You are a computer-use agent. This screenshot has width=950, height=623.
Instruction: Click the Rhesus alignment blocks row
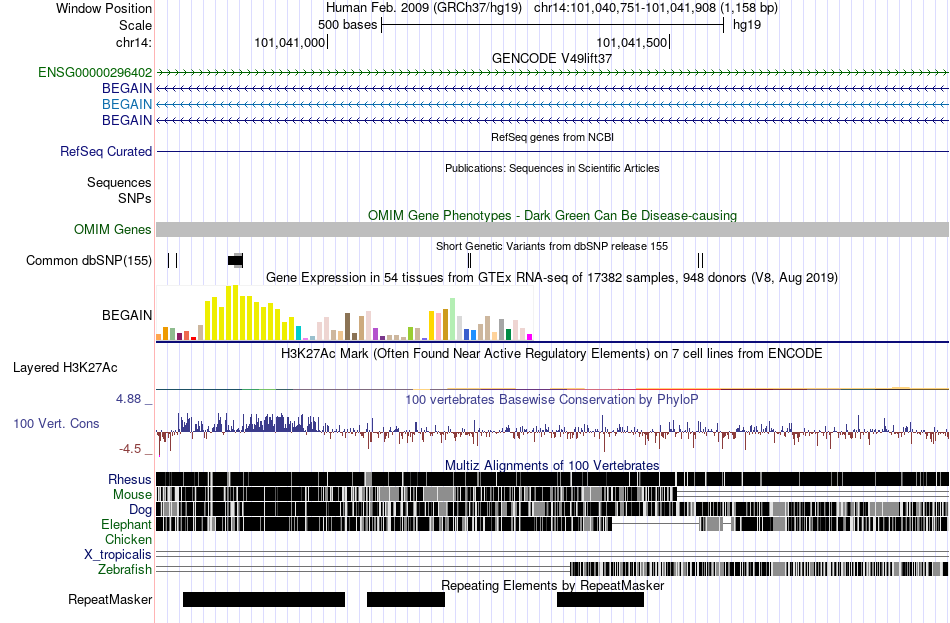point(552,479)
